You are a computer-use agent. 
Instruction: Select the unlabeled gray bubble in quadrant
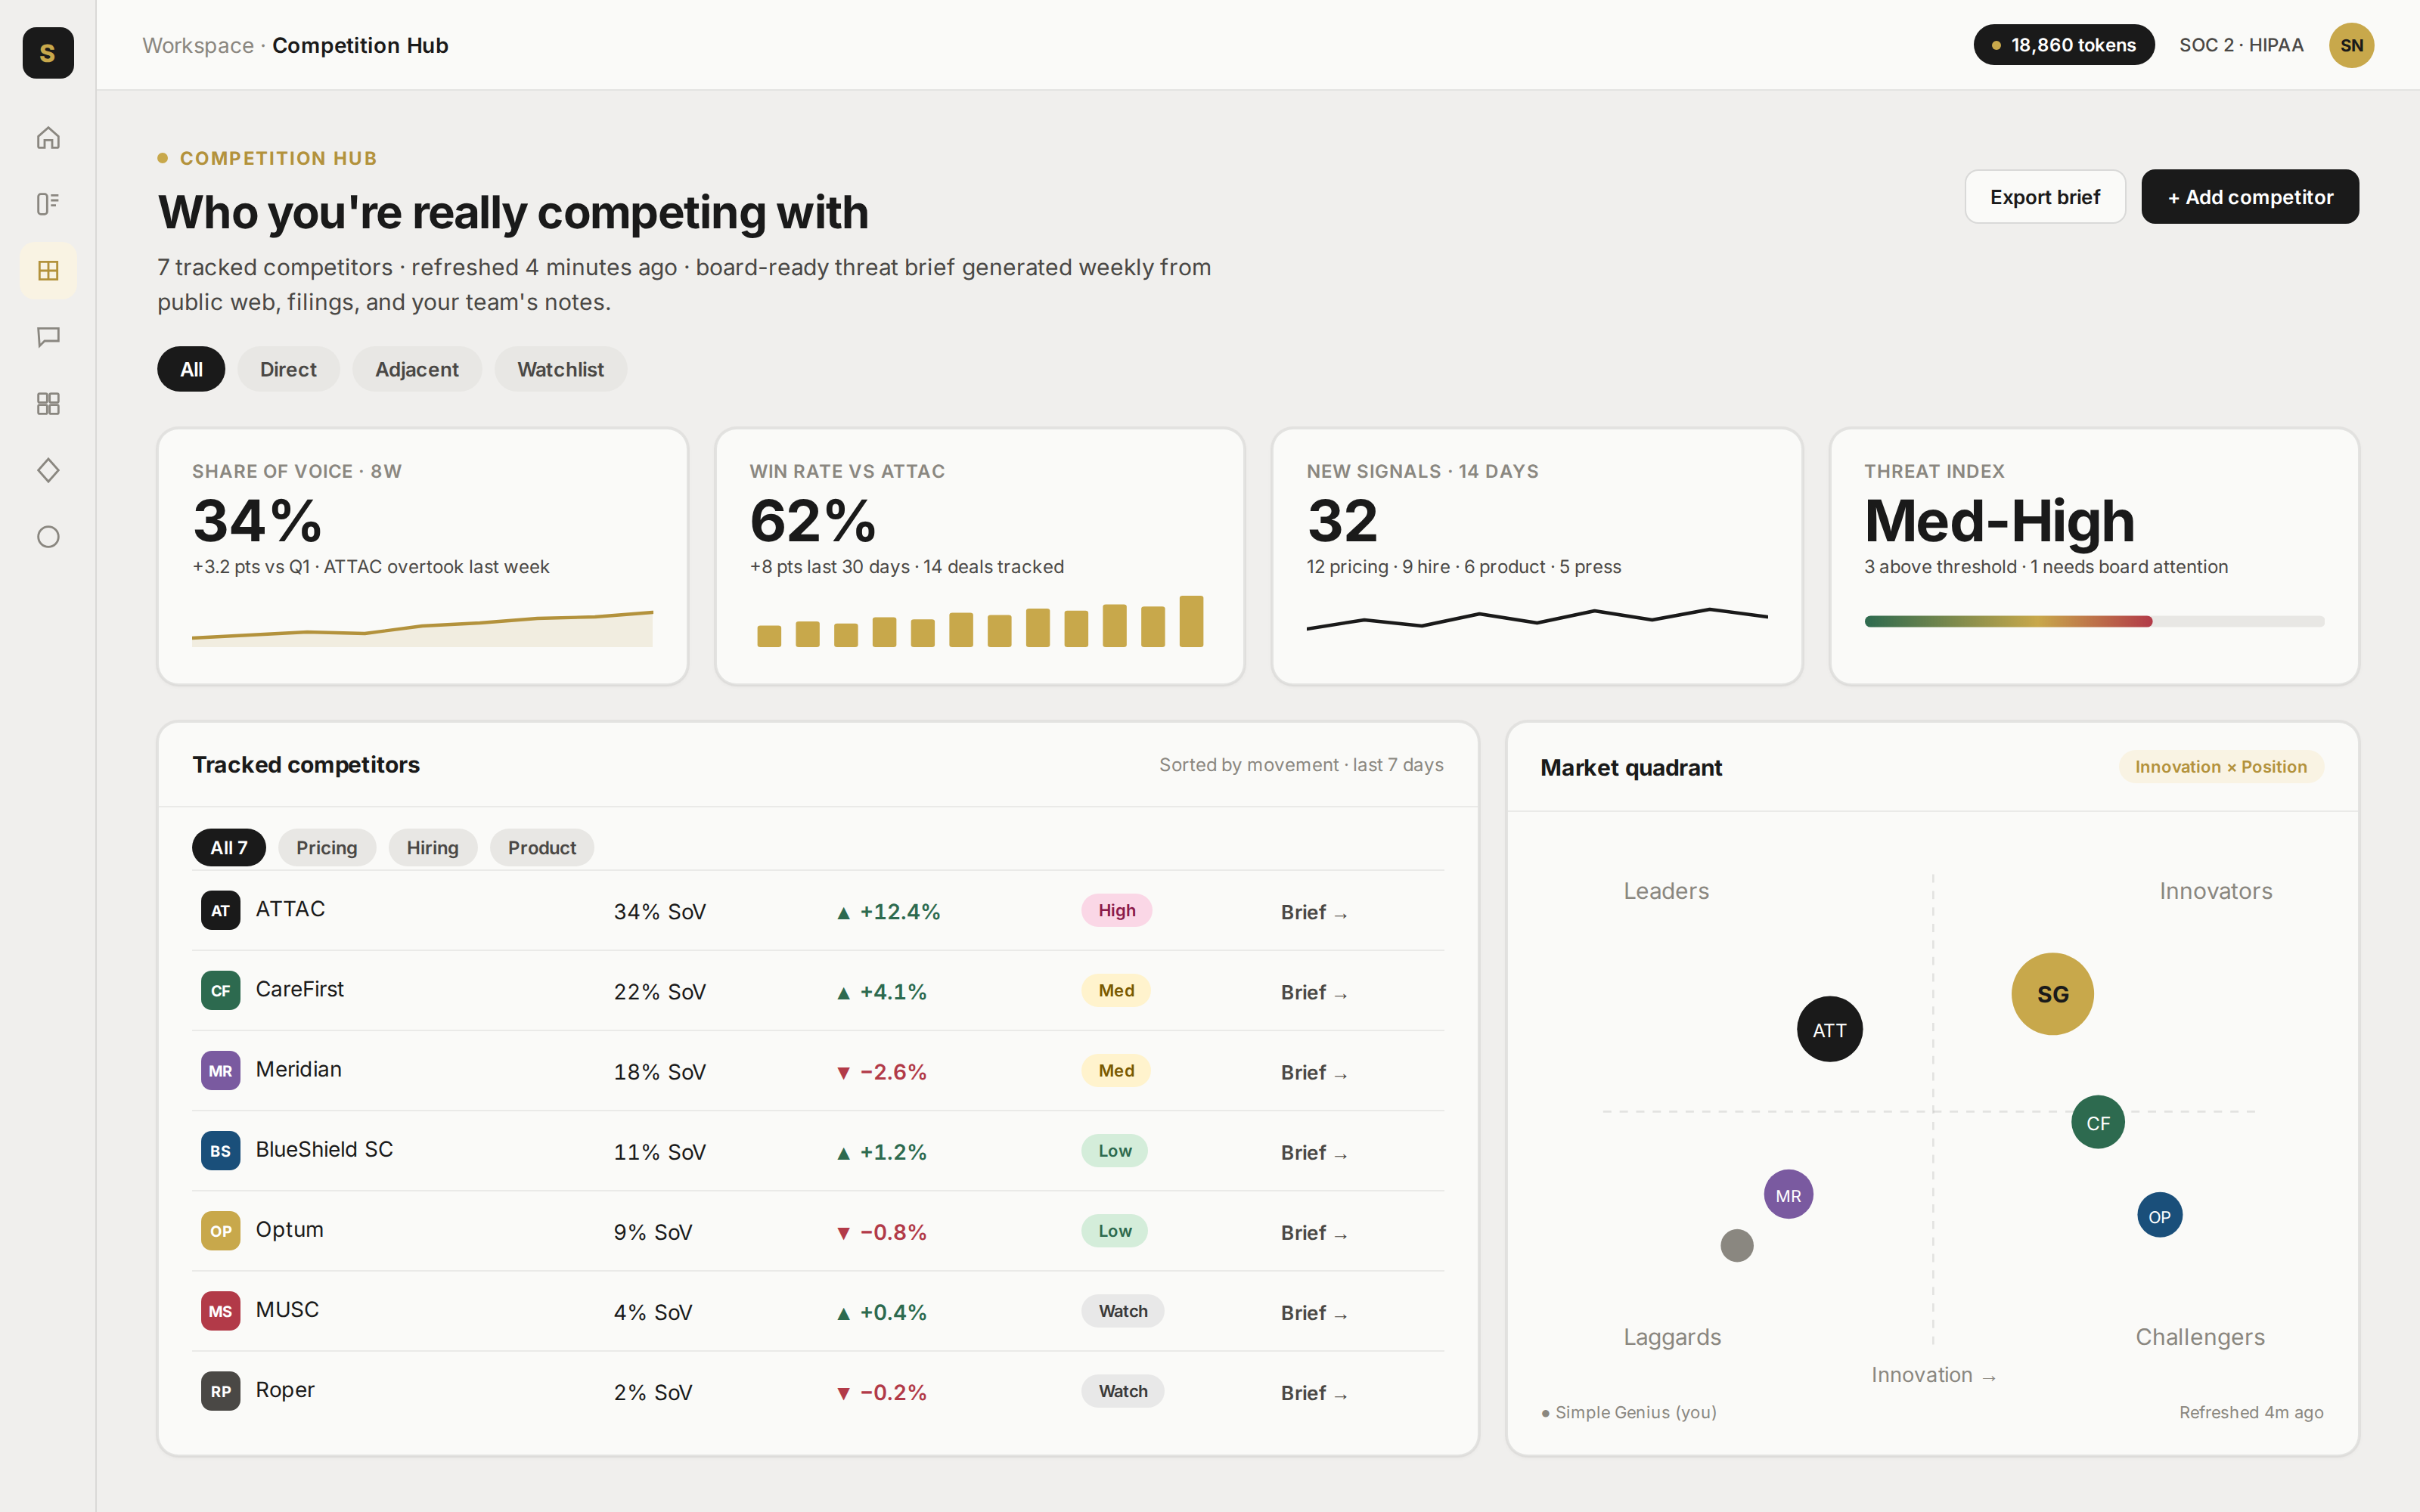(1737, 1245)
